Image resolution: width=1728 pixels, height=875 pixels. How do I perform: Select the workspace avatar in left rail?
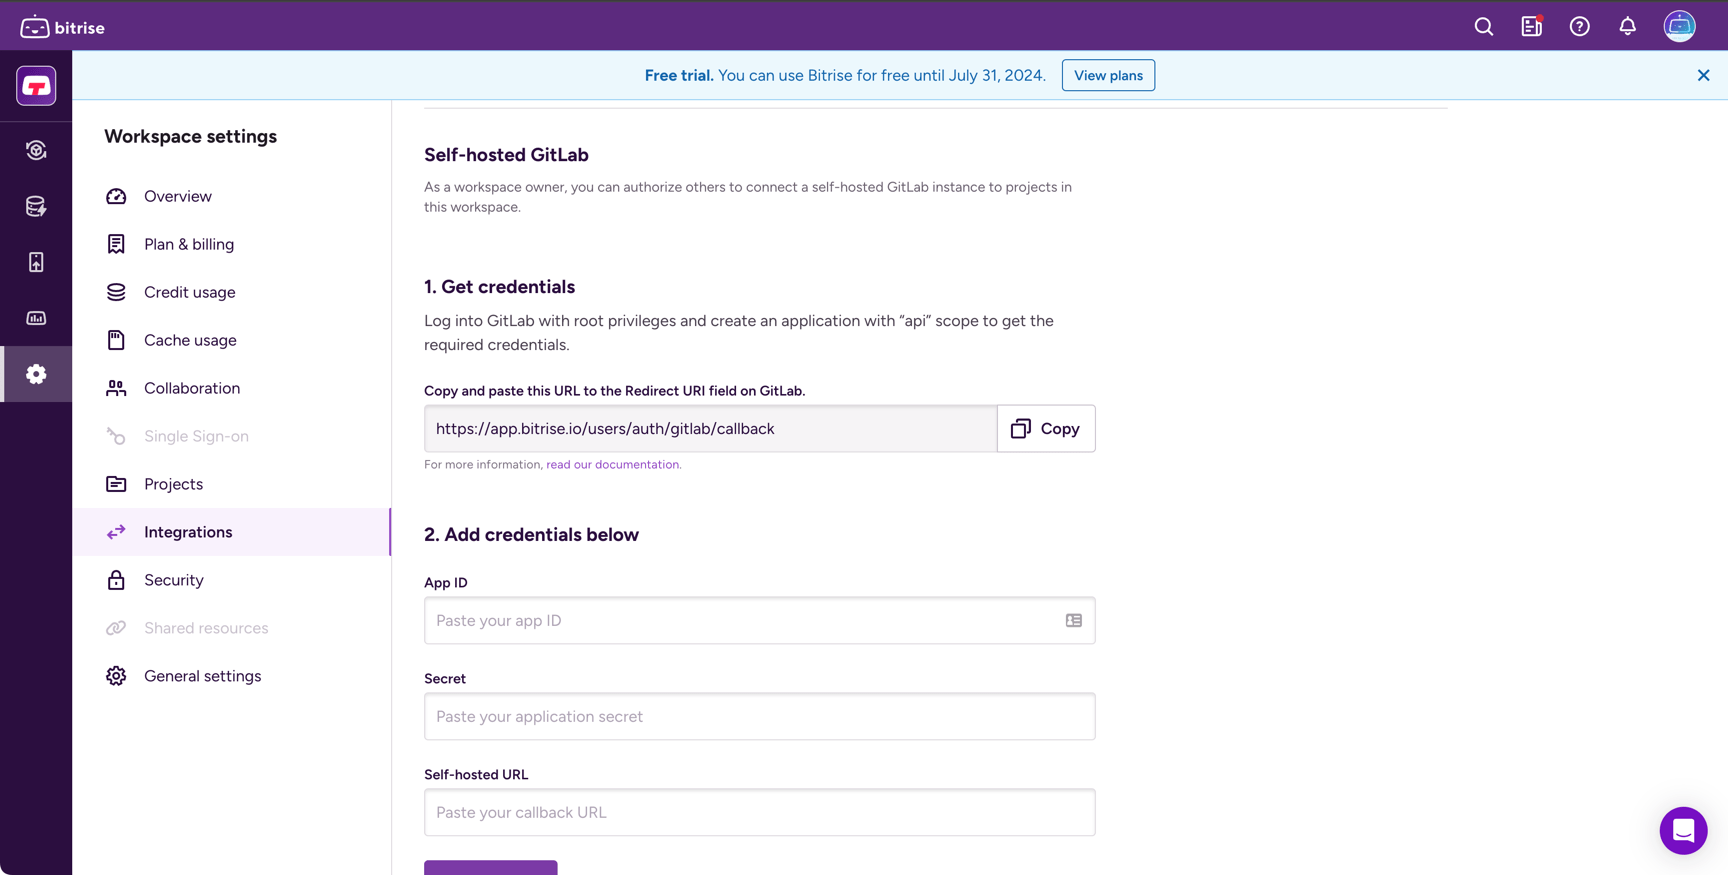click(x=36, y=86)
